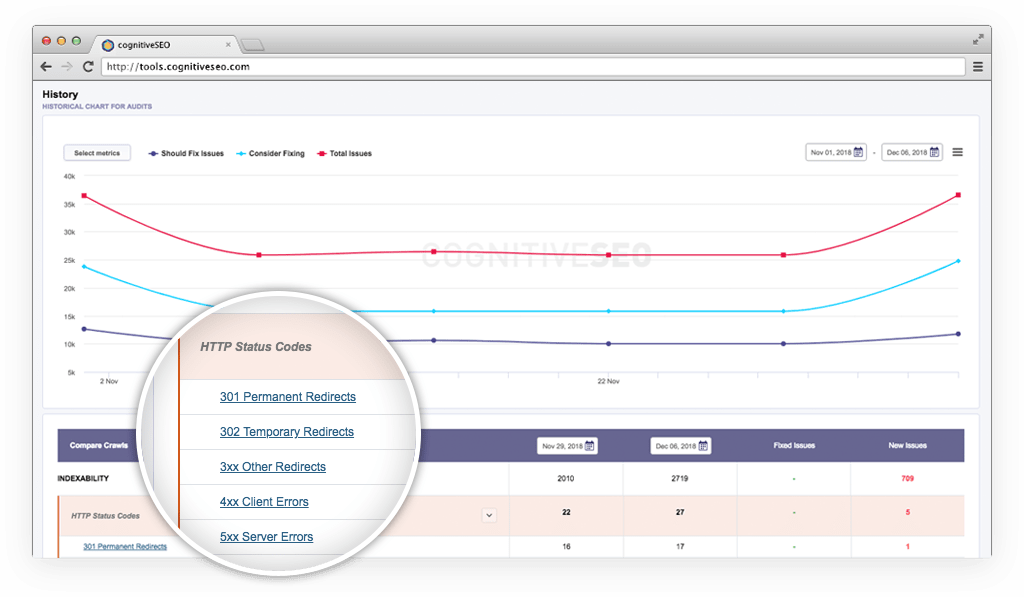This screenshot has width=1024, height=597.
Task: Click the HTTP Status Codes table row label
Action: (105, 516)
